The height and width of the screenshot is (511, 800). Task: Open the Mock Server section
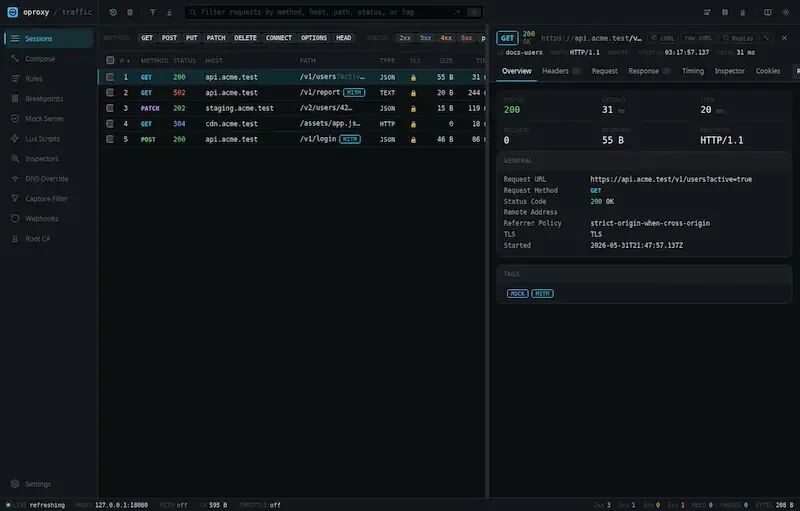click(x=48, y=118)
